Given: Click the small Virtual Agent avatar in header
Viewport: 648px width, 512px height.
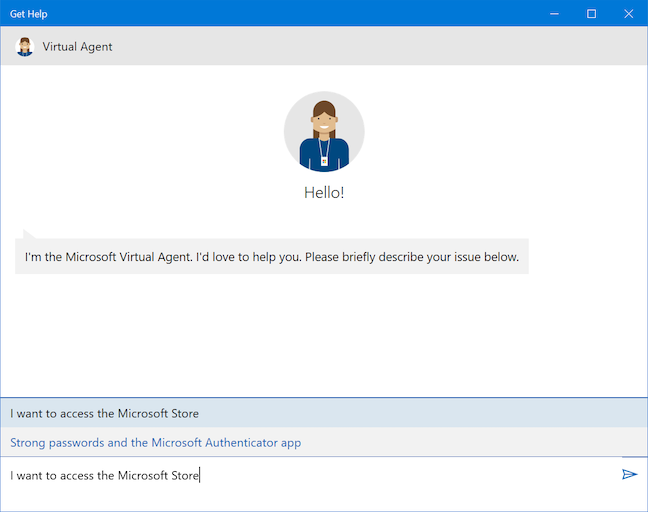Looking at the screenshot, I should click(25, 46).
